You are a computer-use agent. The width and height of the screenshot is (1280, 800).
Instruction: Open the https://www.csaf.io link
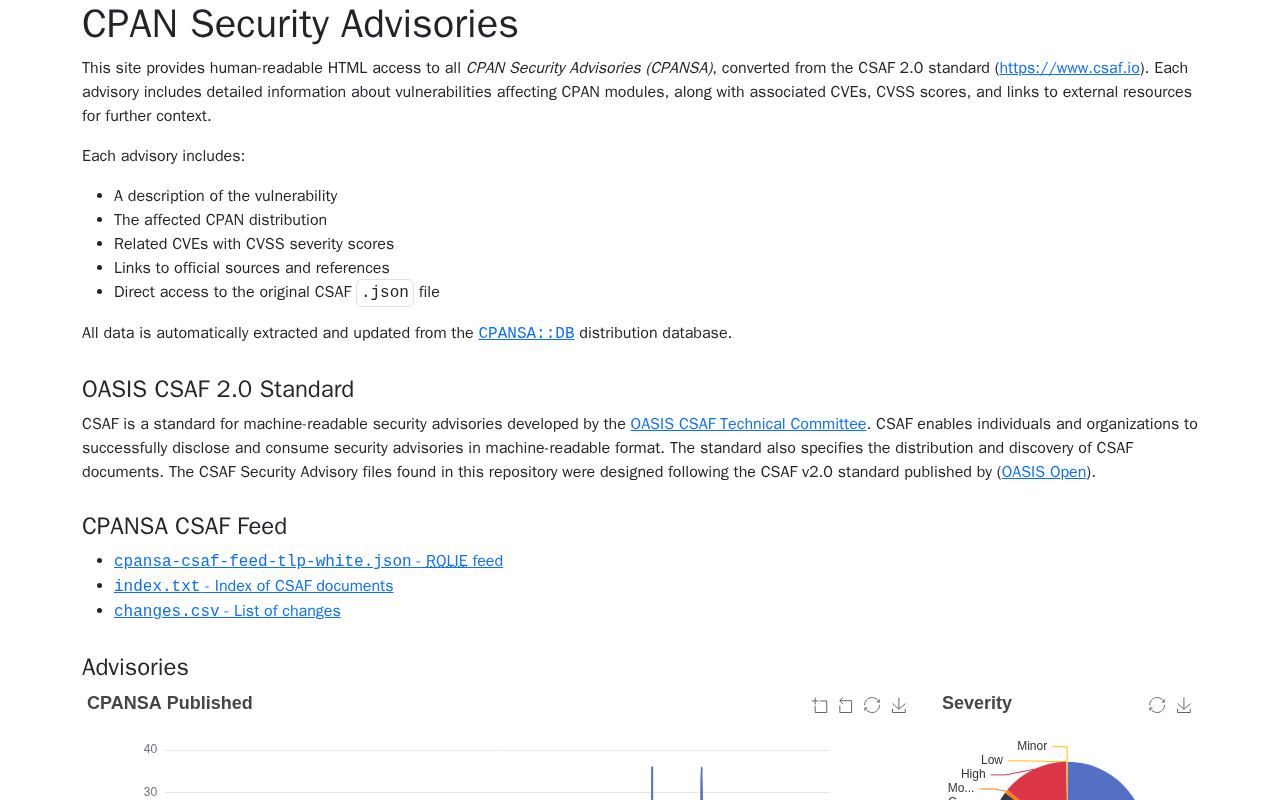pyautogui.click(x=1069, y=68)
